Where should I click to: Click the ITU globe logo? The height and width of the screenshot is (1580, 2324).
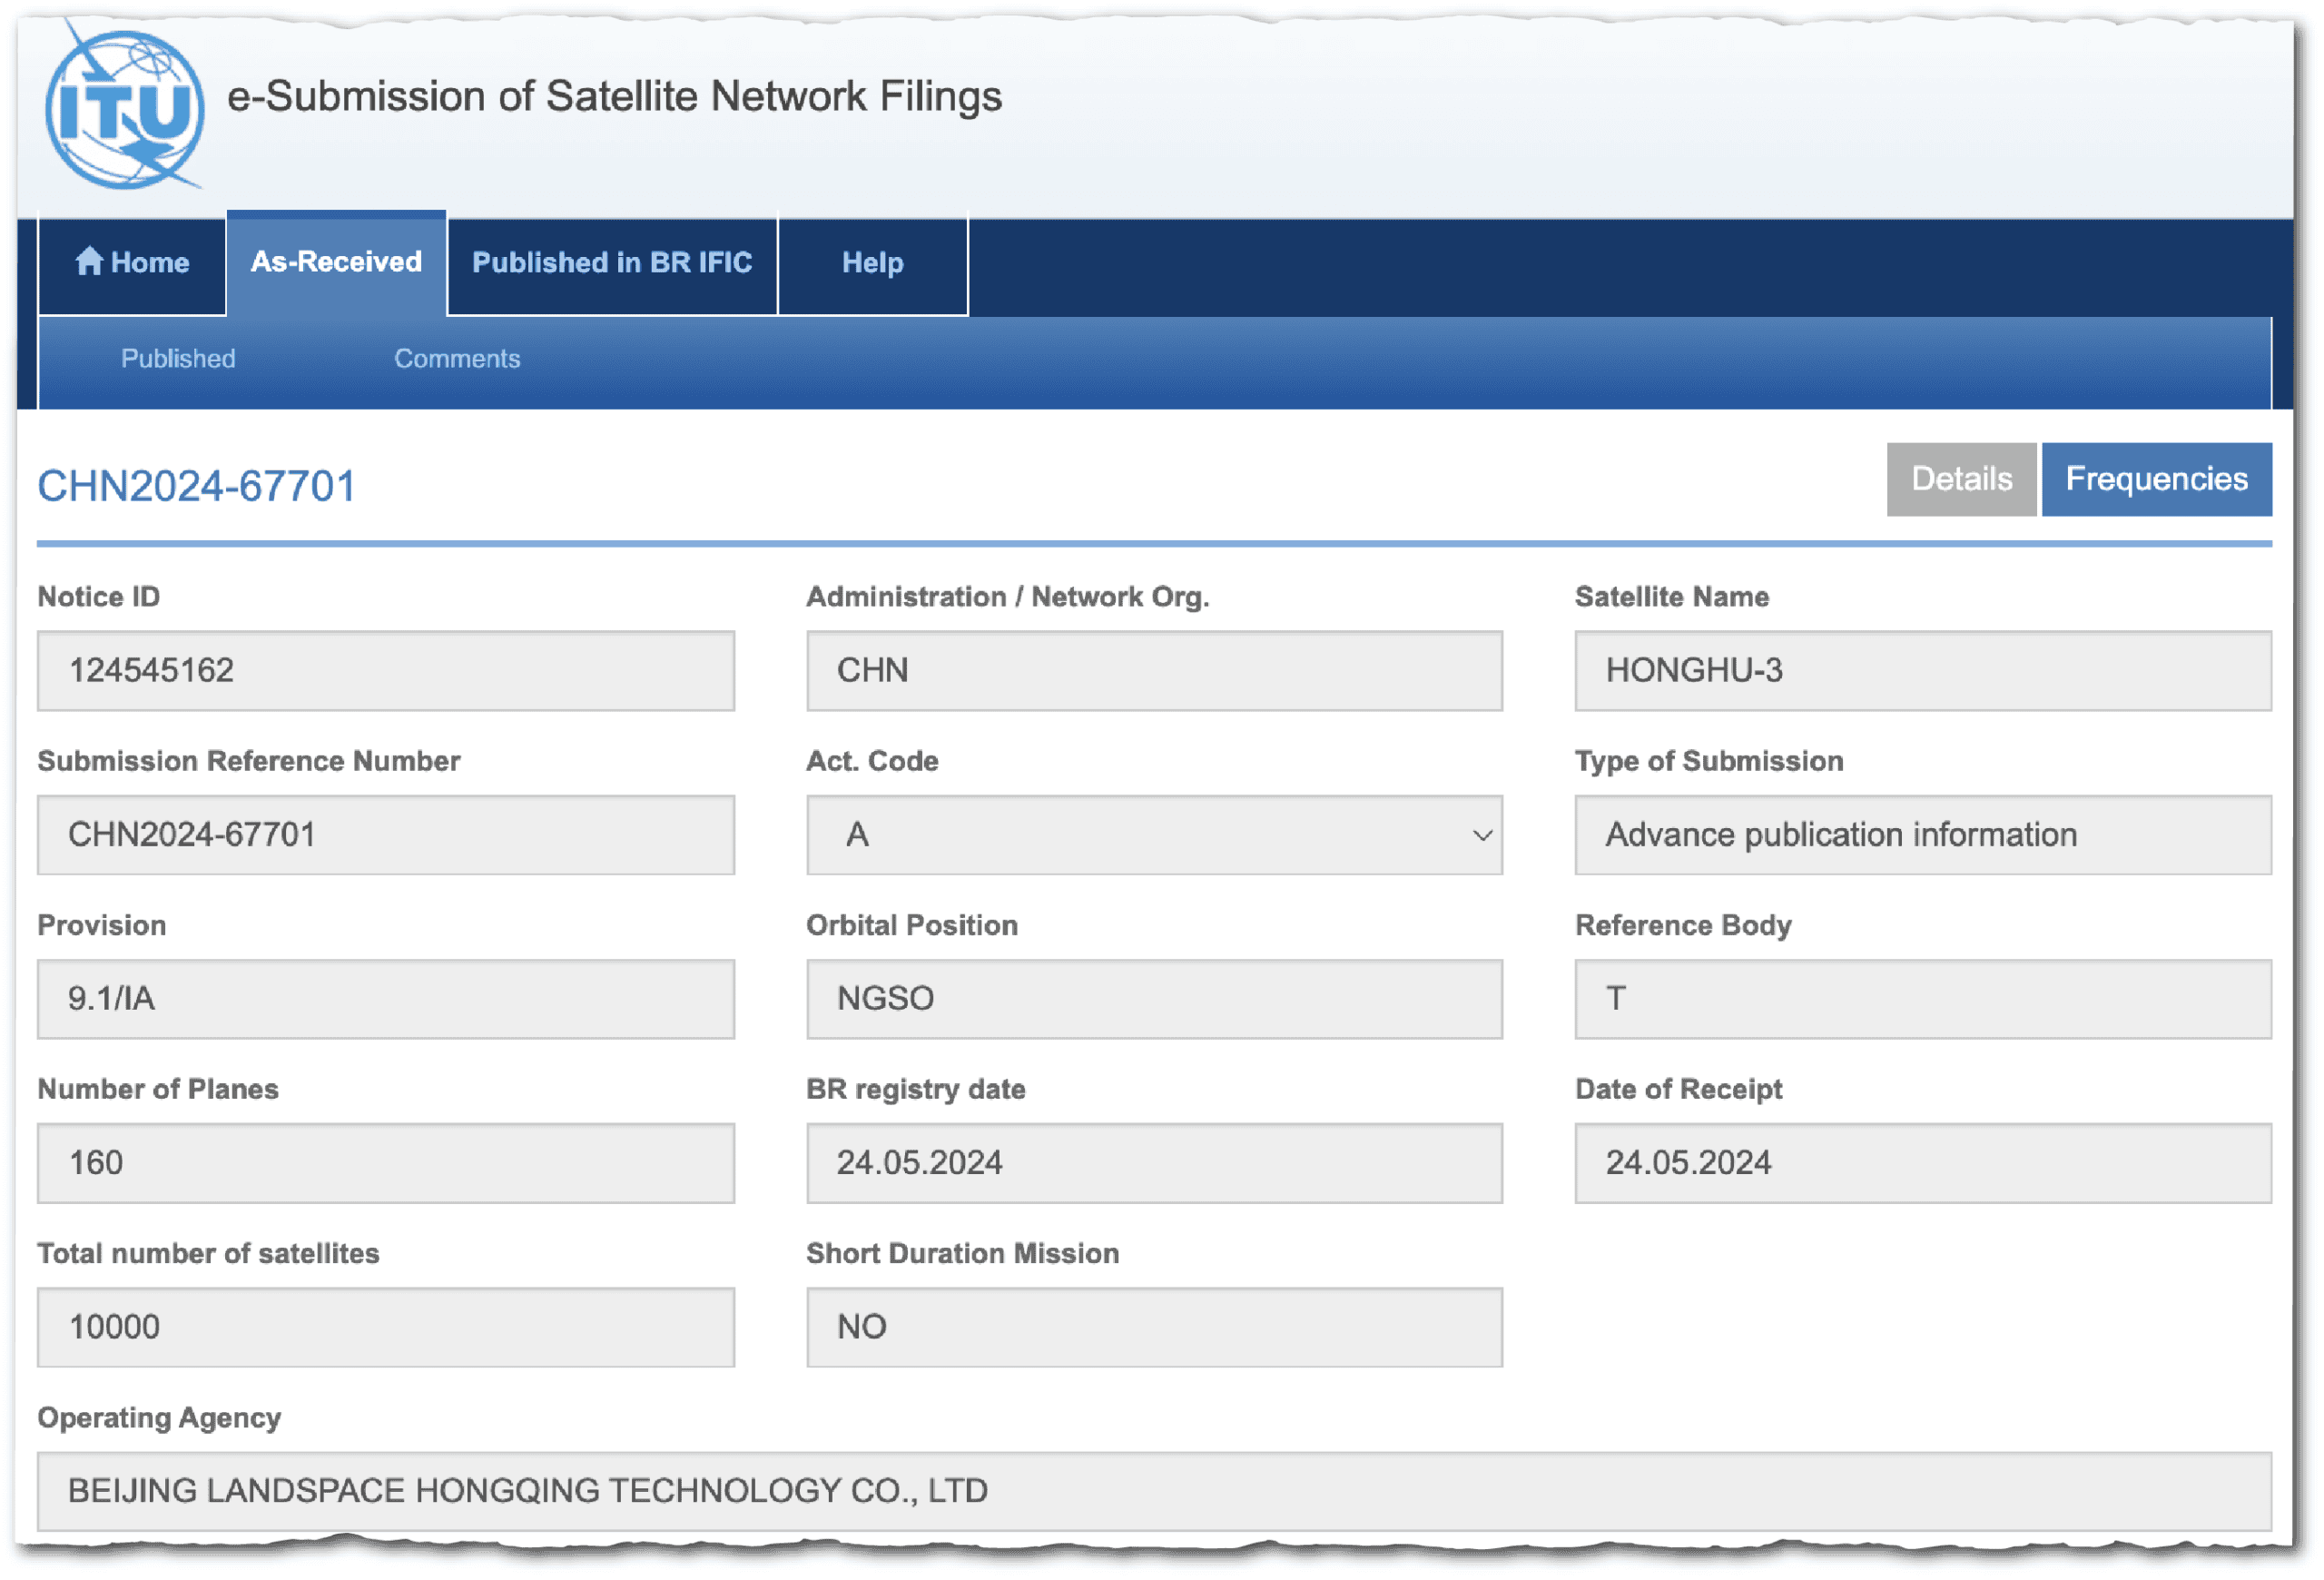(x=124, y=108)
